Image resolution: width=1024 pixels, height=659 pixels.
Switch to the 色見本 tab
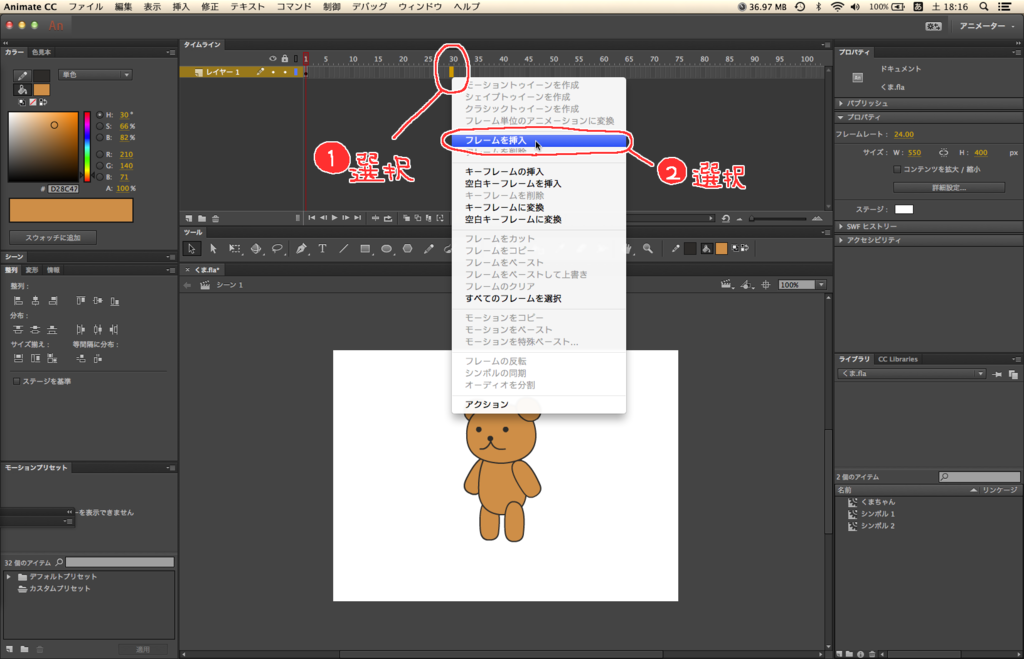tap(41, 52)
